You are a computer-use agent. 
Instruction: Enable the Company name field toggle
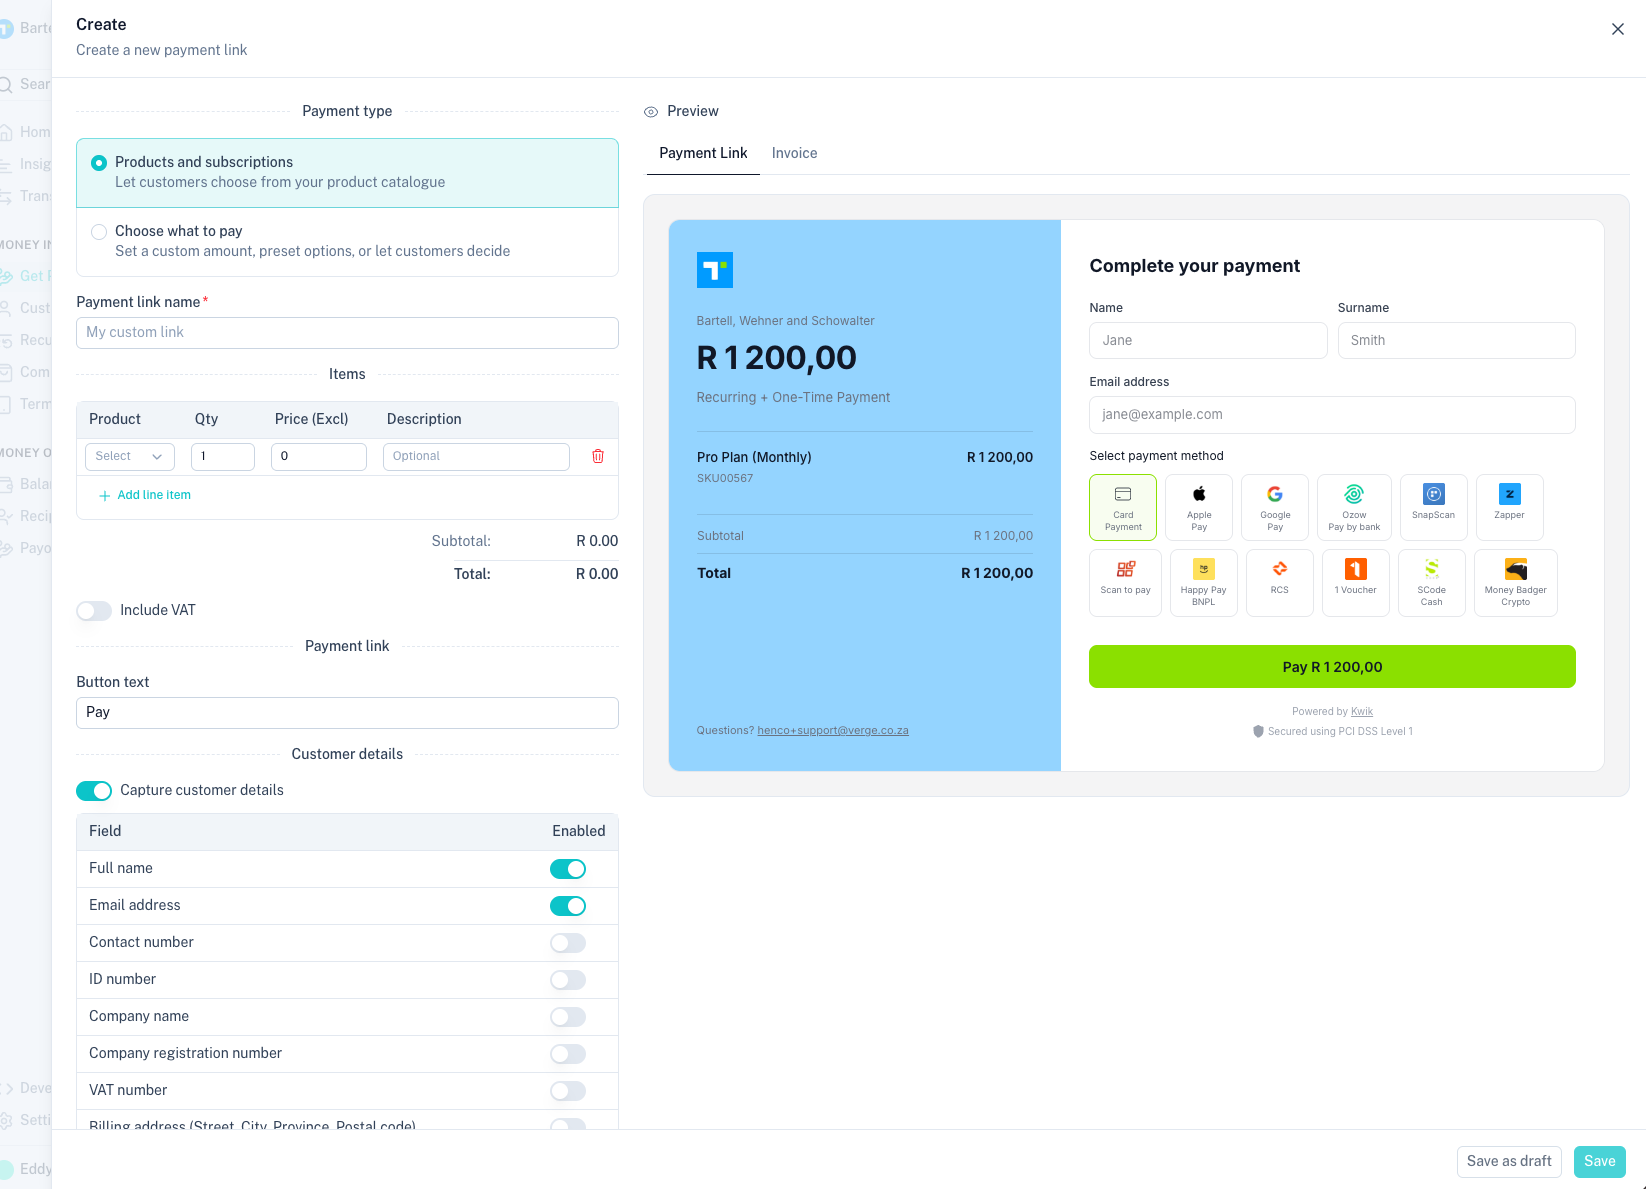568,1017
